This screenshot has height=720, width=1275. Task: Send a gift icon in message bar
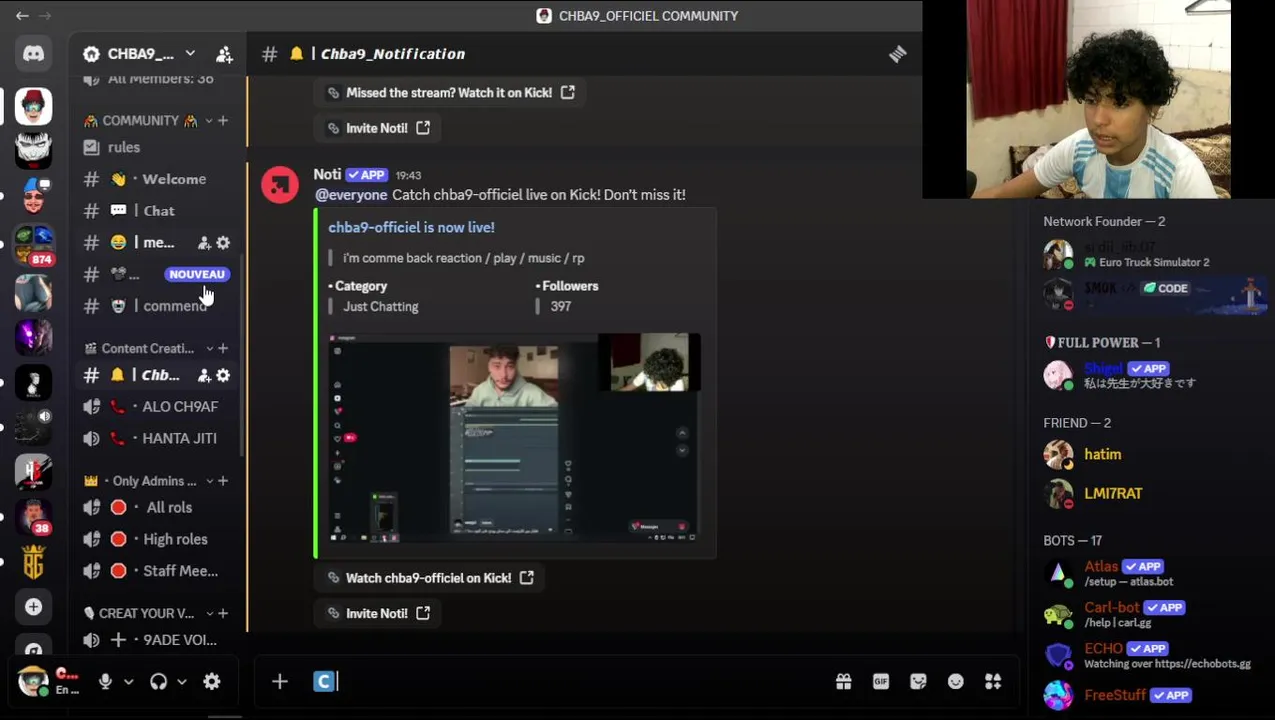843,681
